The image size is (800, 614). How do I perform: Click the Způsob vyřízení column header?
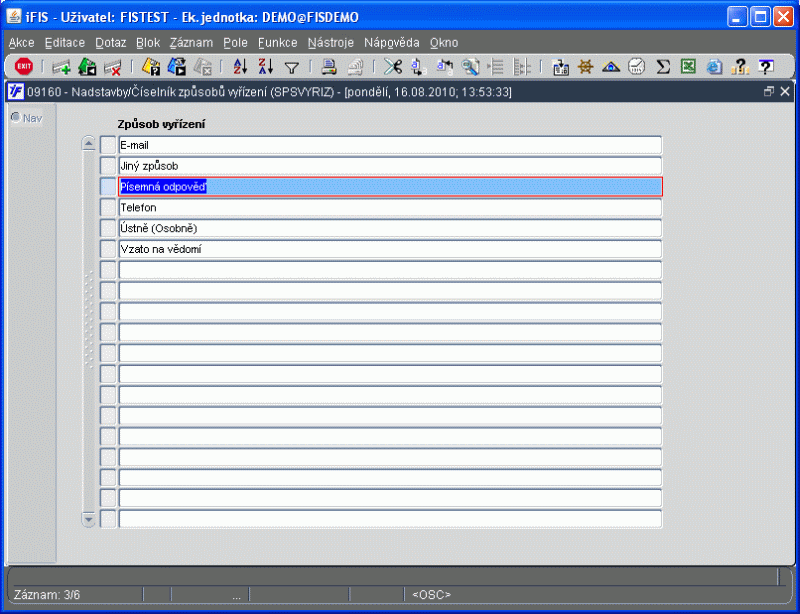pos(161,125)
